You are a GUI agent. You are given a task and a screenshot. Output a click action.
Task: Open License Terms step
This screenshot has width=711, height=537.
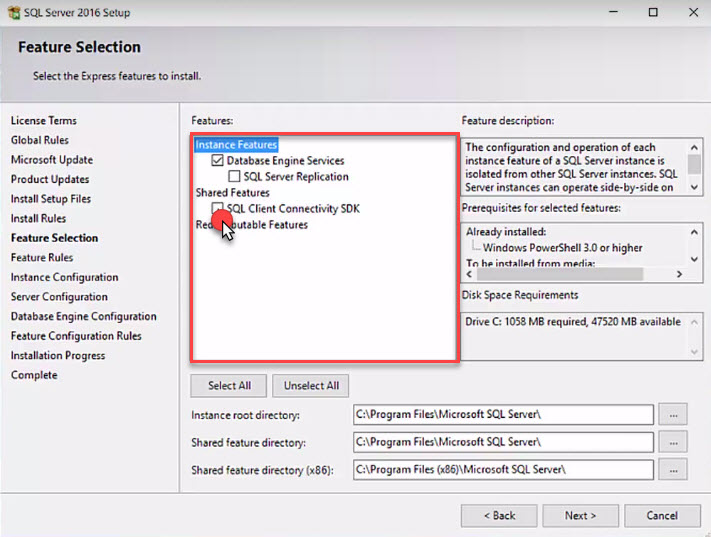point(44,121)
